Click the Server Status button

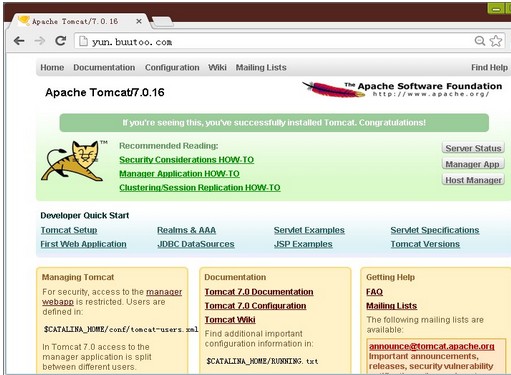(x=473, y=148)
